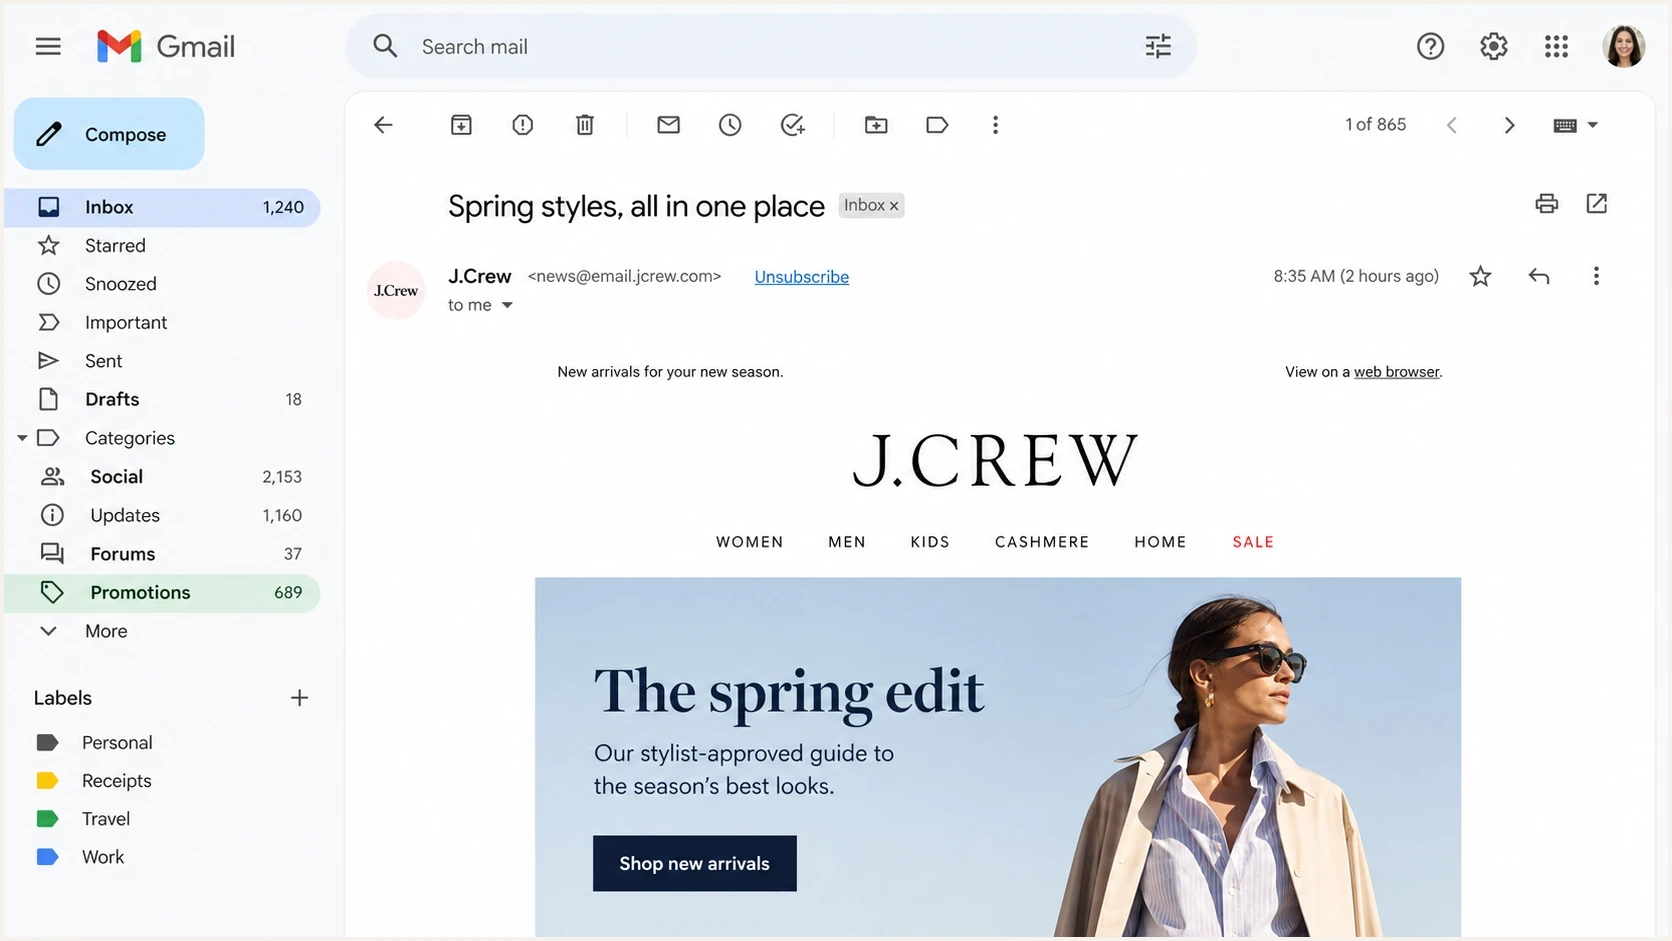Screen dimensions: 1672x941
Task: Click the J.Crew sender avatar
Action: click(396, 290)
